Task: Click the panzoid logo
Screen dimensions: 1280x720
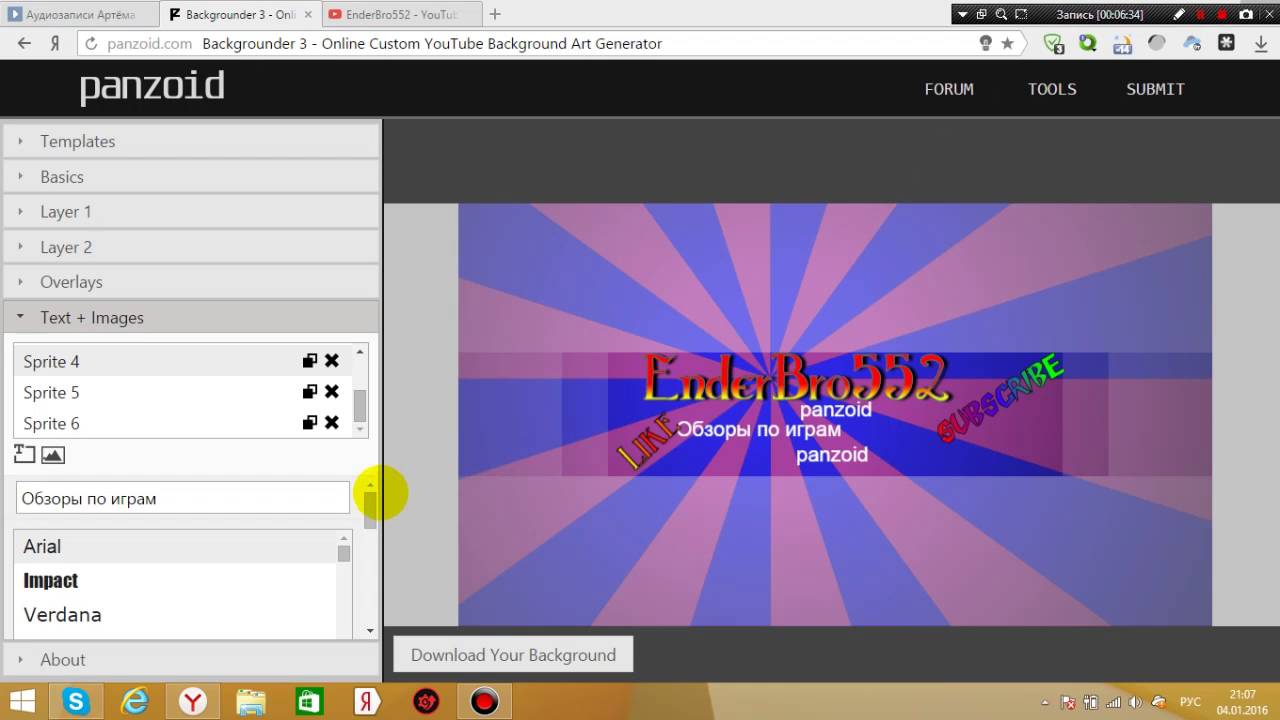Action: coord(152,88)
